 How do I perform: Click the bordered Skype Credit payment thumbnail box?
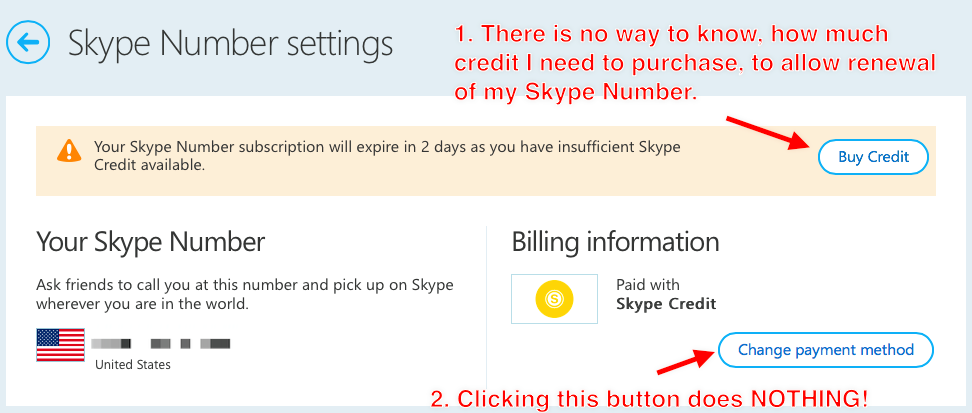554,299
